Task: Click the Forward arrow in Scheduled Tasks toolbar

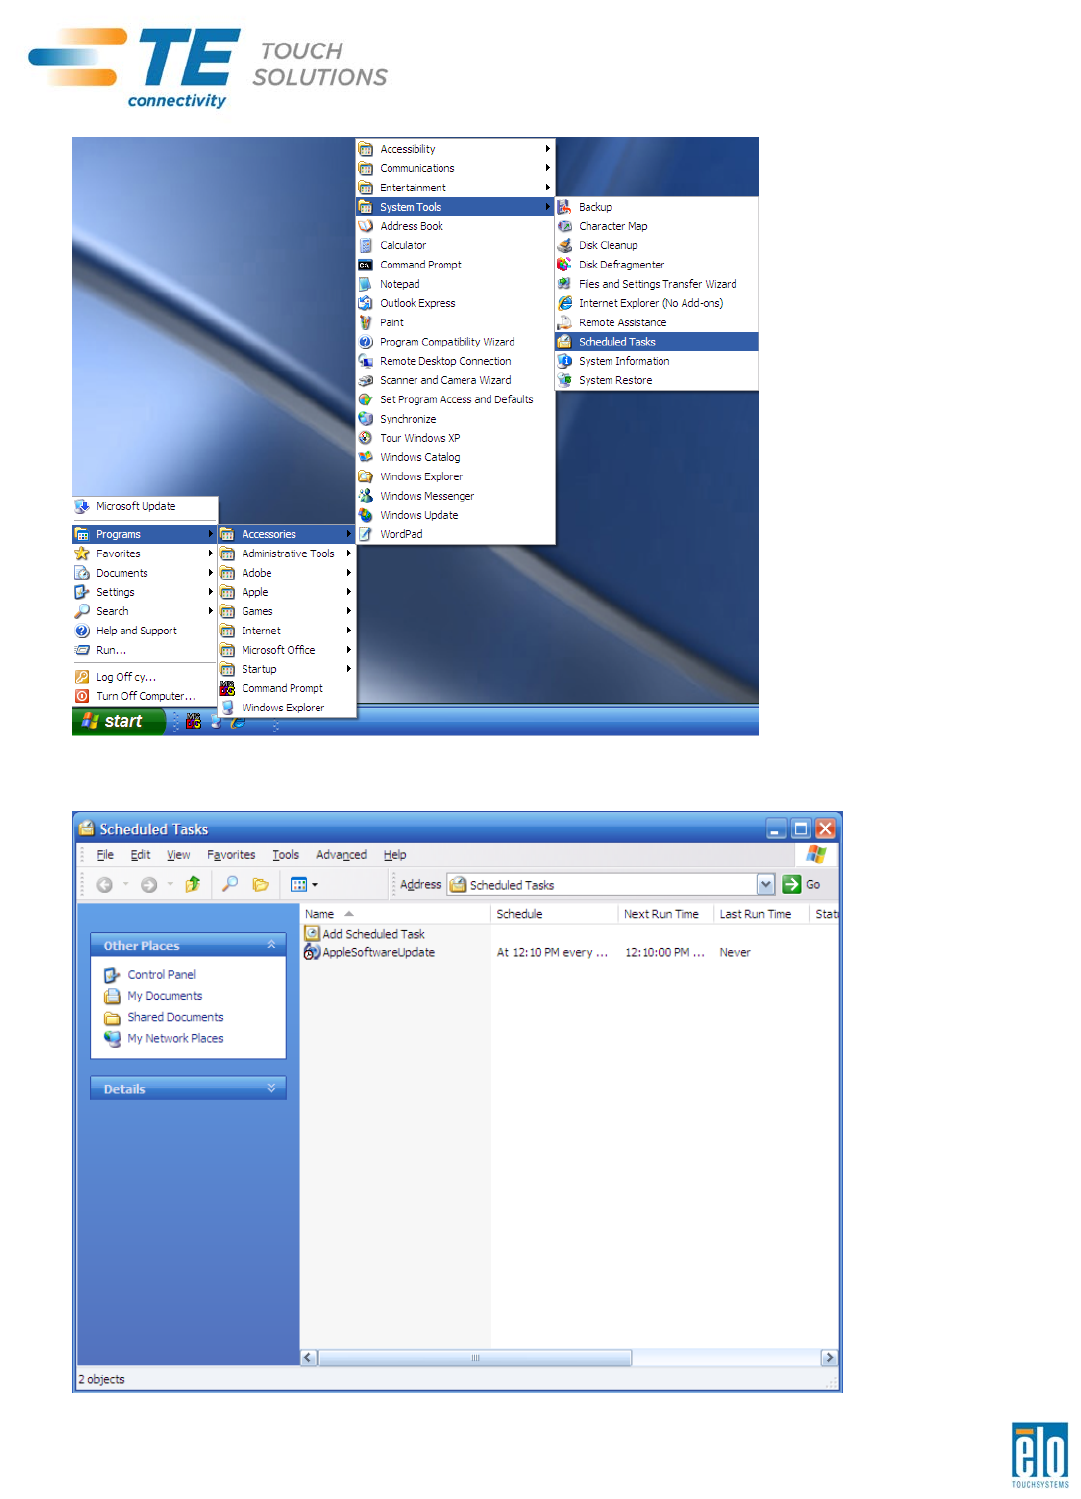Action: [x=149, y=885]
